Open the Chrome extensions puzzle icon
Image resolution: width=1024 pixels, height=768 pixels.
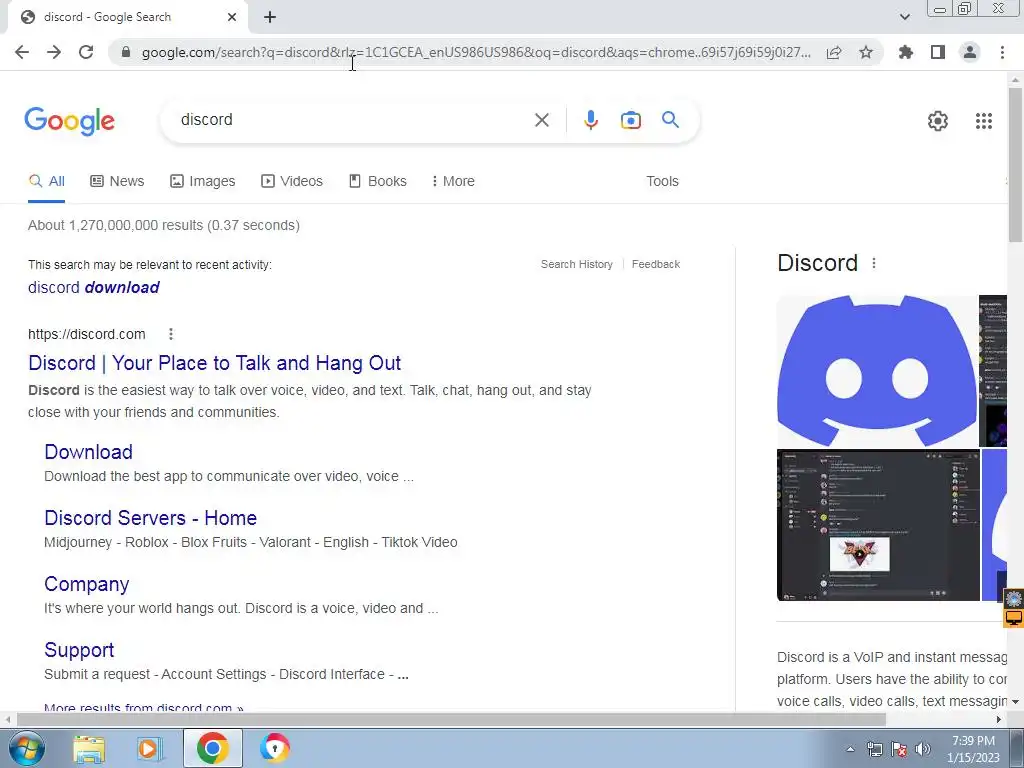906,52
